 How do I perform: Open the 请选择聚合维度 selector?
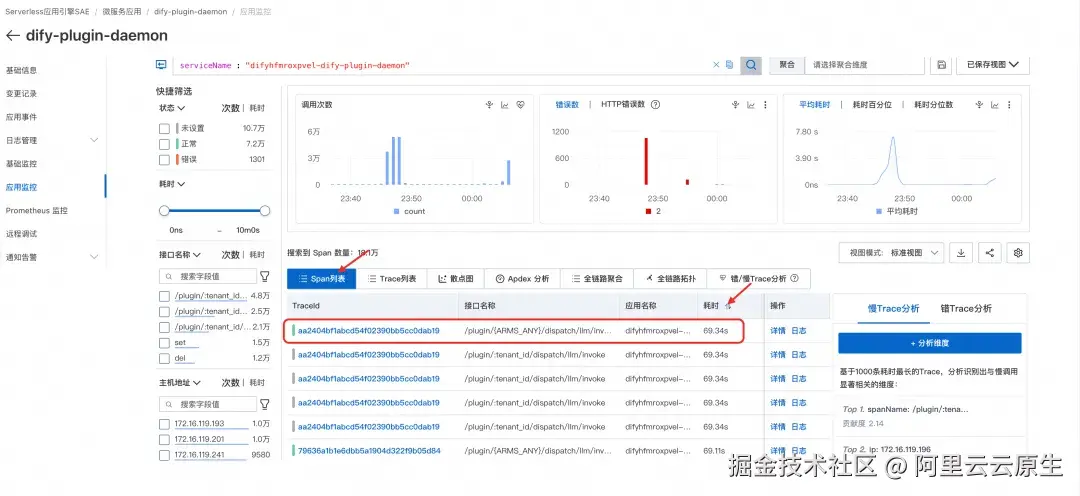point(864,65)
